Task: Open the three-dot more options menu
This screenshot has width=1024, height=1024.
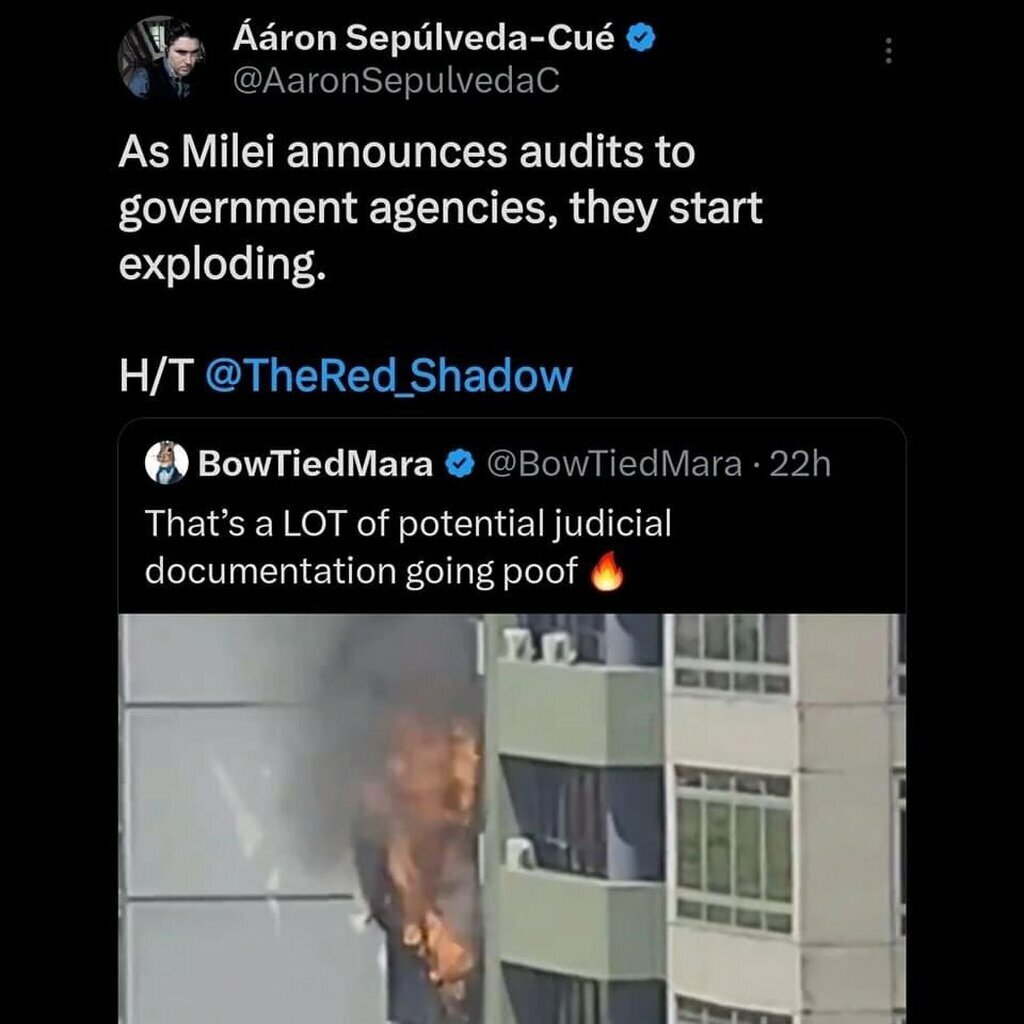Action: click(x=888, y=50)
